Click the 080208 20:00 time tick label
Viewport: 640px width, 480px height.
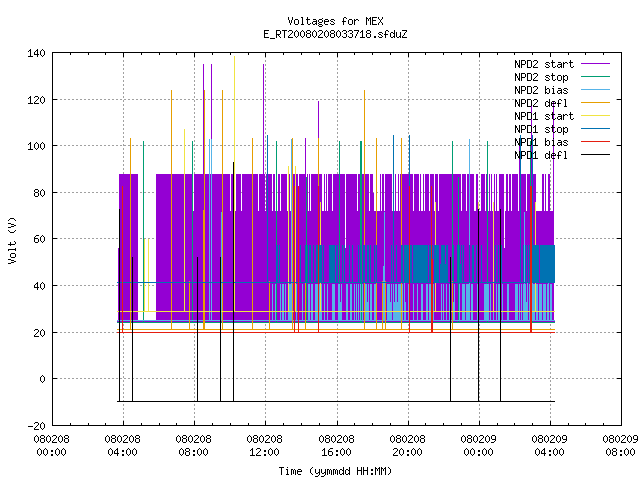point(407,445)
